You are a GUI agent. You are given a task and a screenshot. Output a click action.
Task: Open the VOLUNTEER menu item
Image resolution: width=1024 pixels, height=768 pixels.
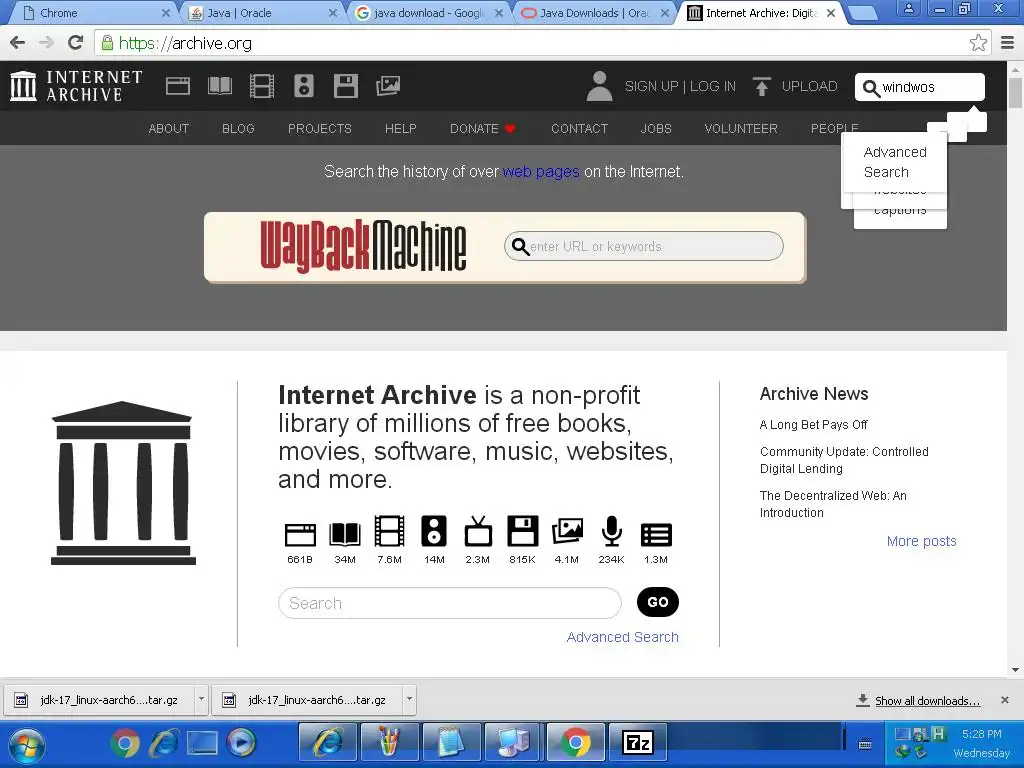point(741,129)
